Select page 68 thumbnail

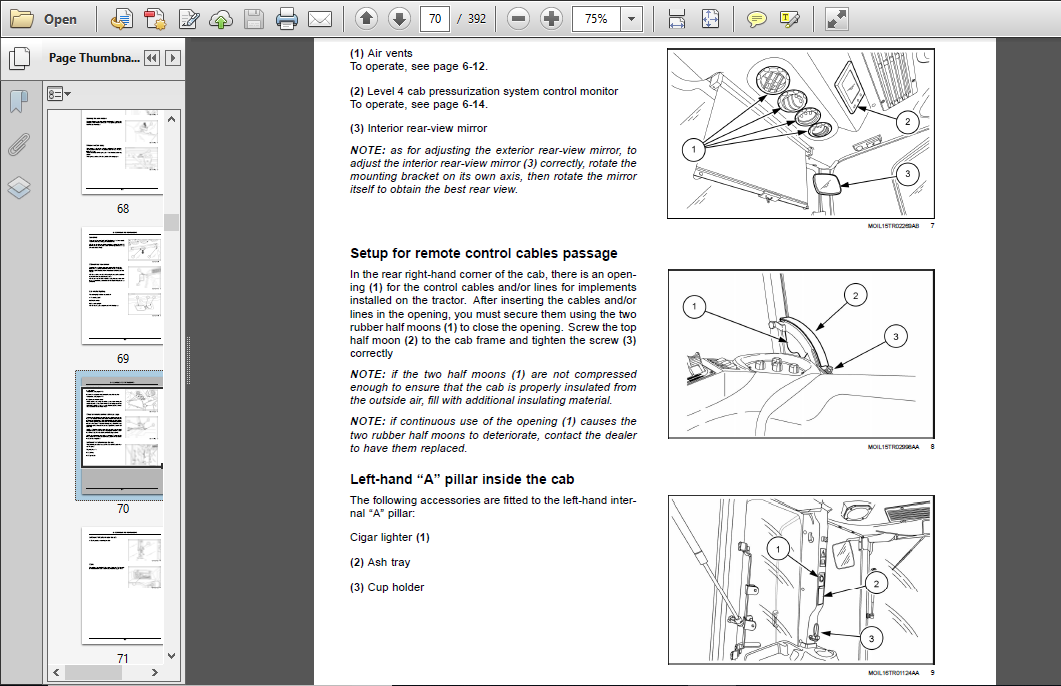click(x=122, y=153)
